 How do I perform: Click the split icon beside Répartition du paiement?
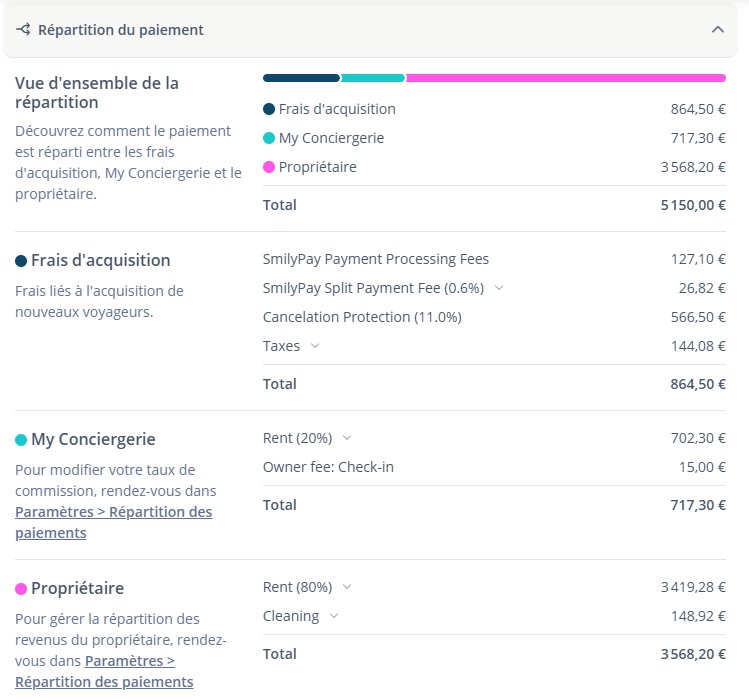(23, 30)
